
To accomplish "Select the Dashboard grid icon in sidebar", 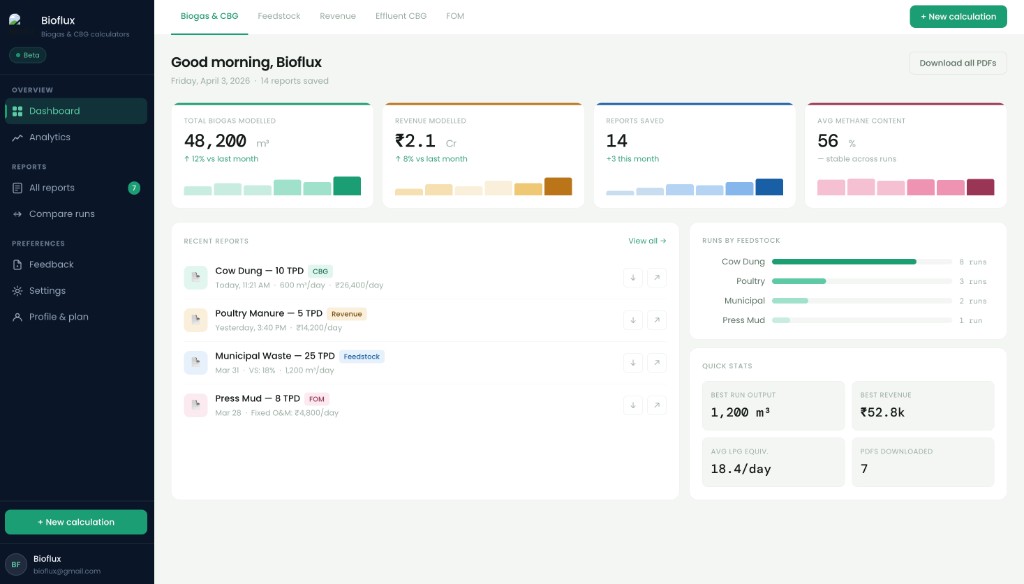I will [19, 110].
